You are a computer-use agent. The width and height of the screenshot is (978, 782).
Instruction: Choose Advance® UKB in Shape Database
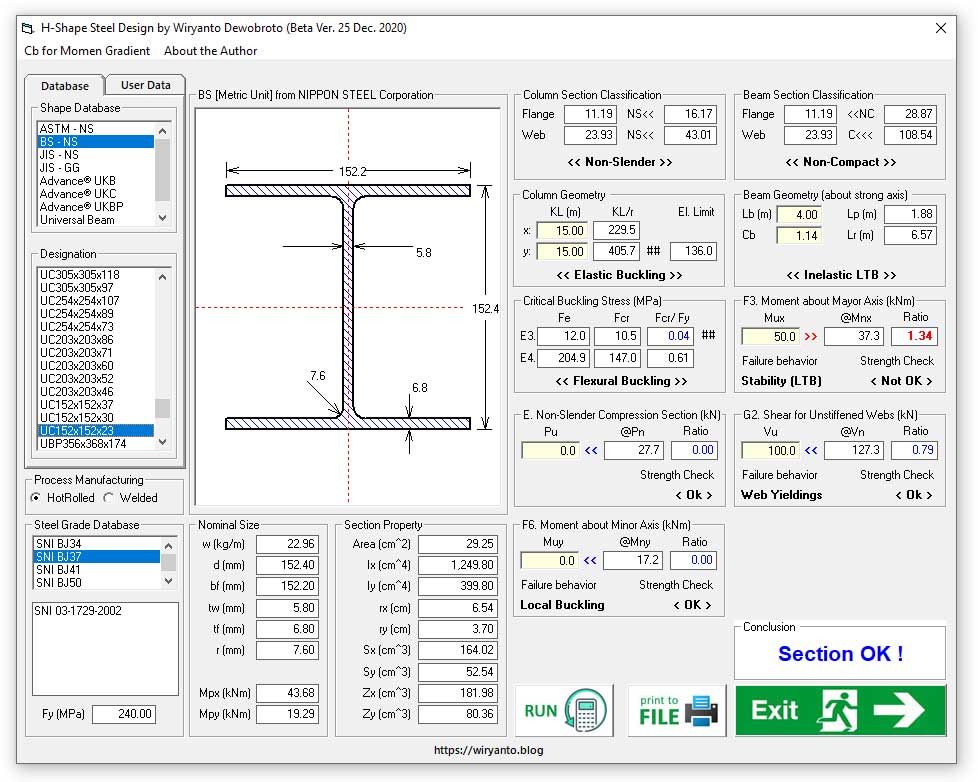77,181
